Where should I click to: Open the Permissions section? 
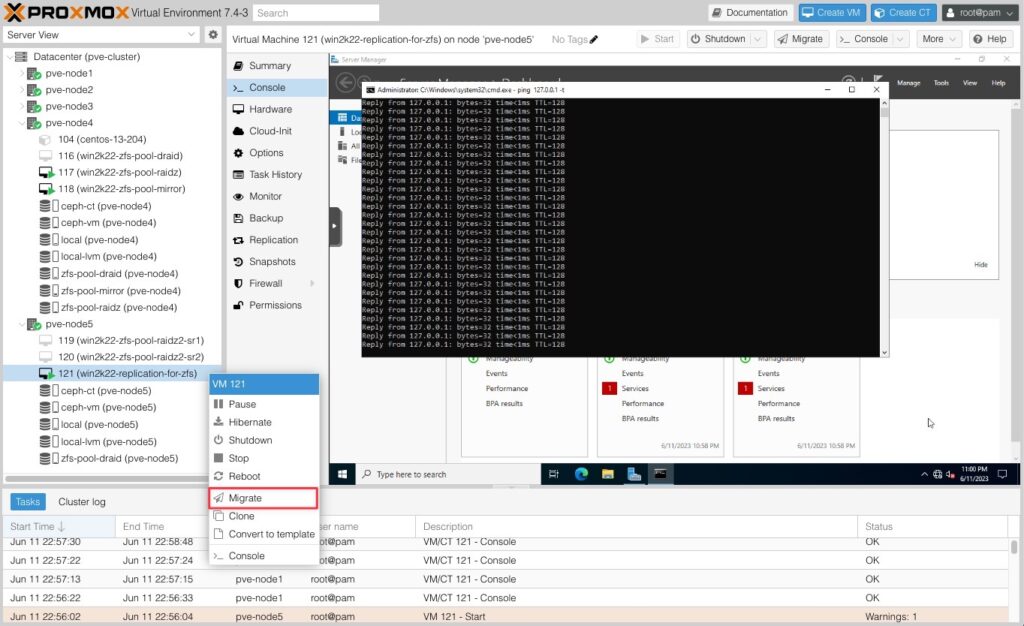click(275, 305)
